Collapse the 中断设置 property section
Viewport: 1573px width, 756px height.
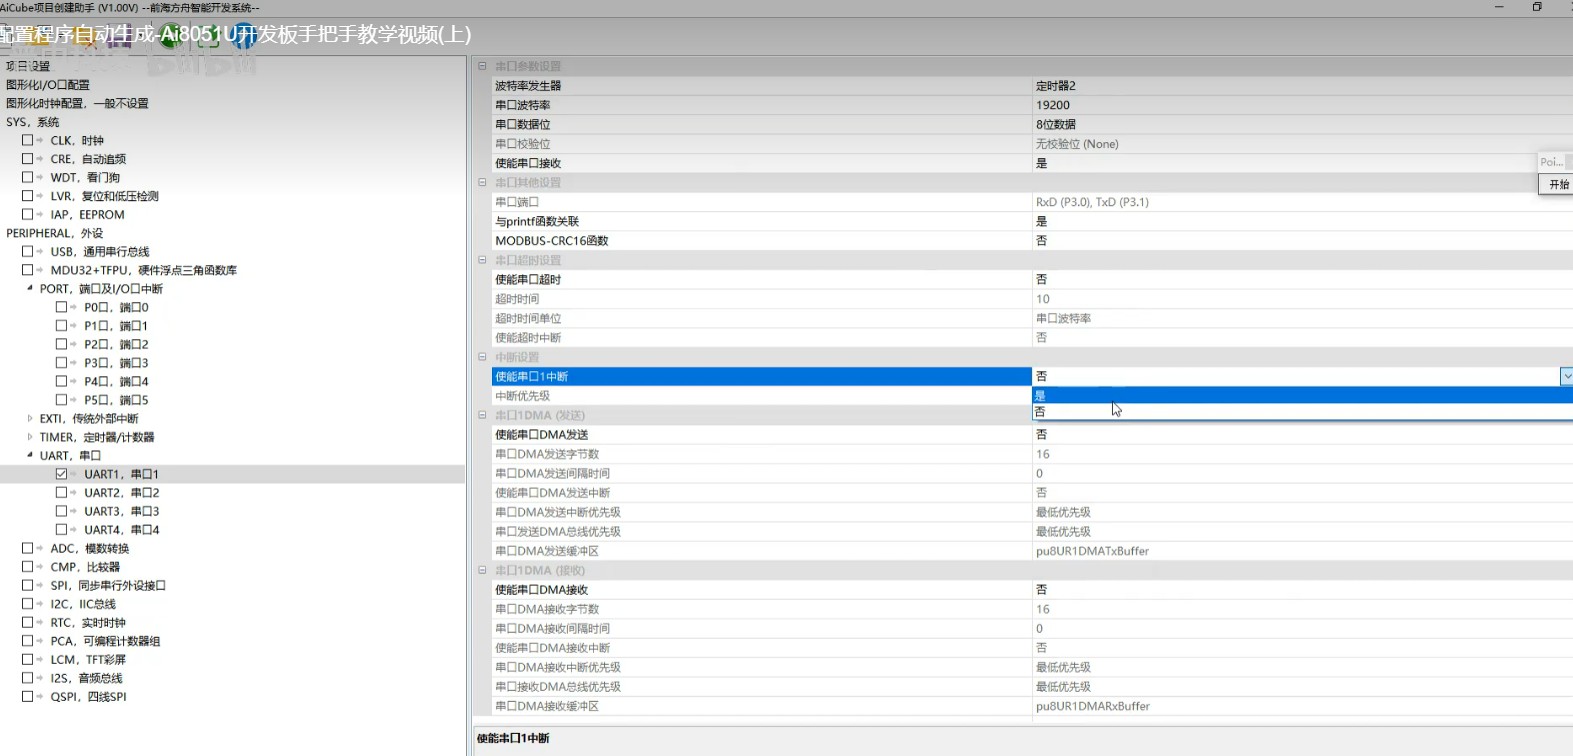point(482,357)
